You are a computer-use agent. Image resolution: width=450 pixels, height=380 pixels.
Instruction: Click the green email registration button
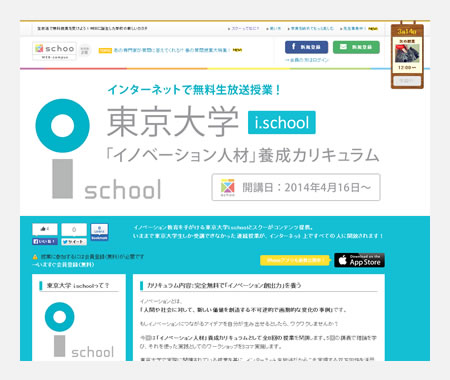[356, 47]
